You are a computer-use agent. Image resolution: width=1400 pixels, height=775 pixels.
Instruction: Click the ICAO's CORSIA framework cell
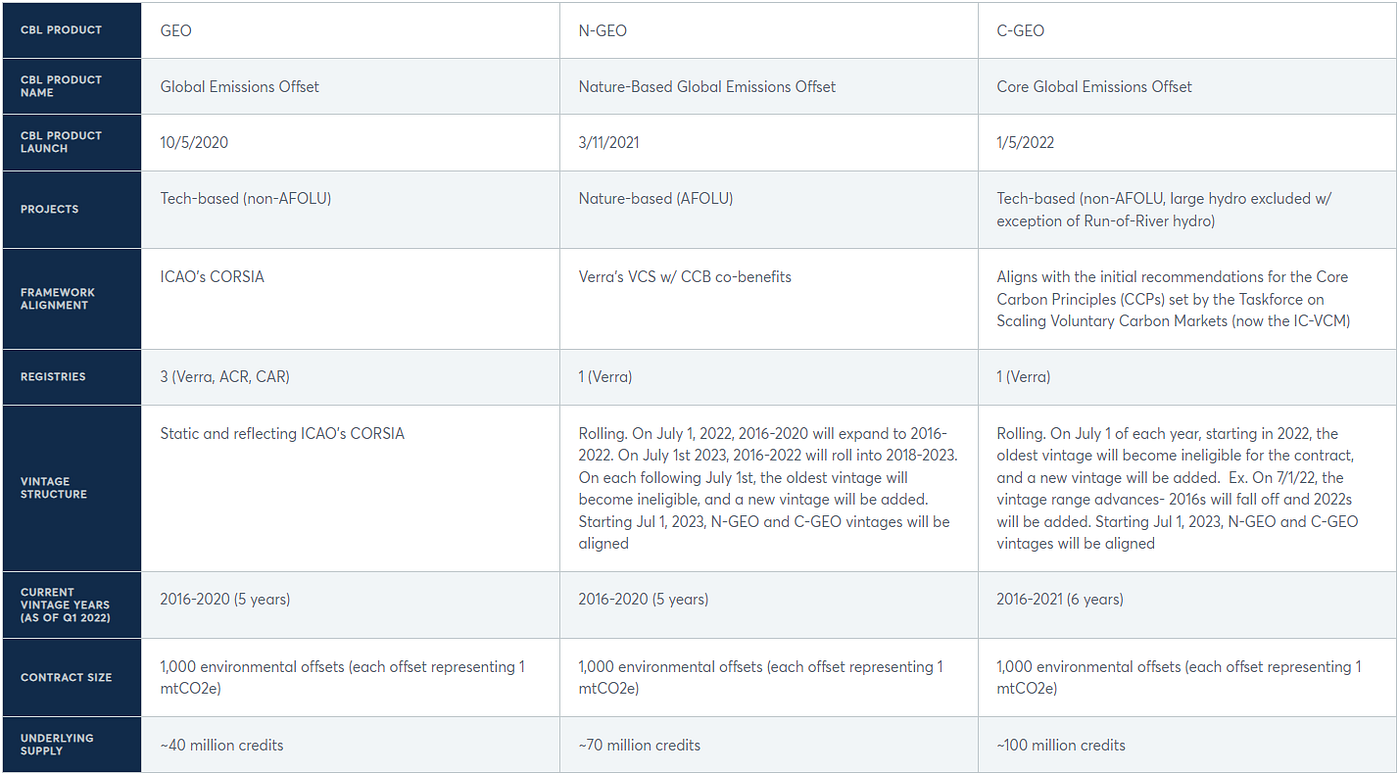point(350,299)
